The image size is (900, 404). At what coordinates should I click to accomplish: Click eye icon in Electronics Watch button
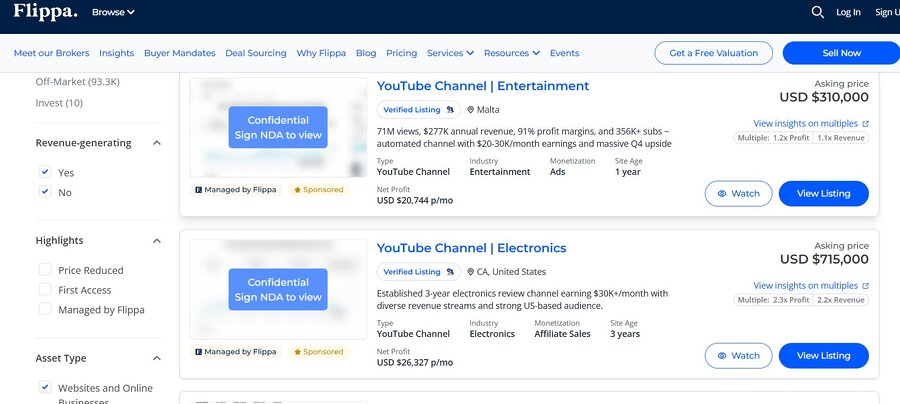point(722,355)
